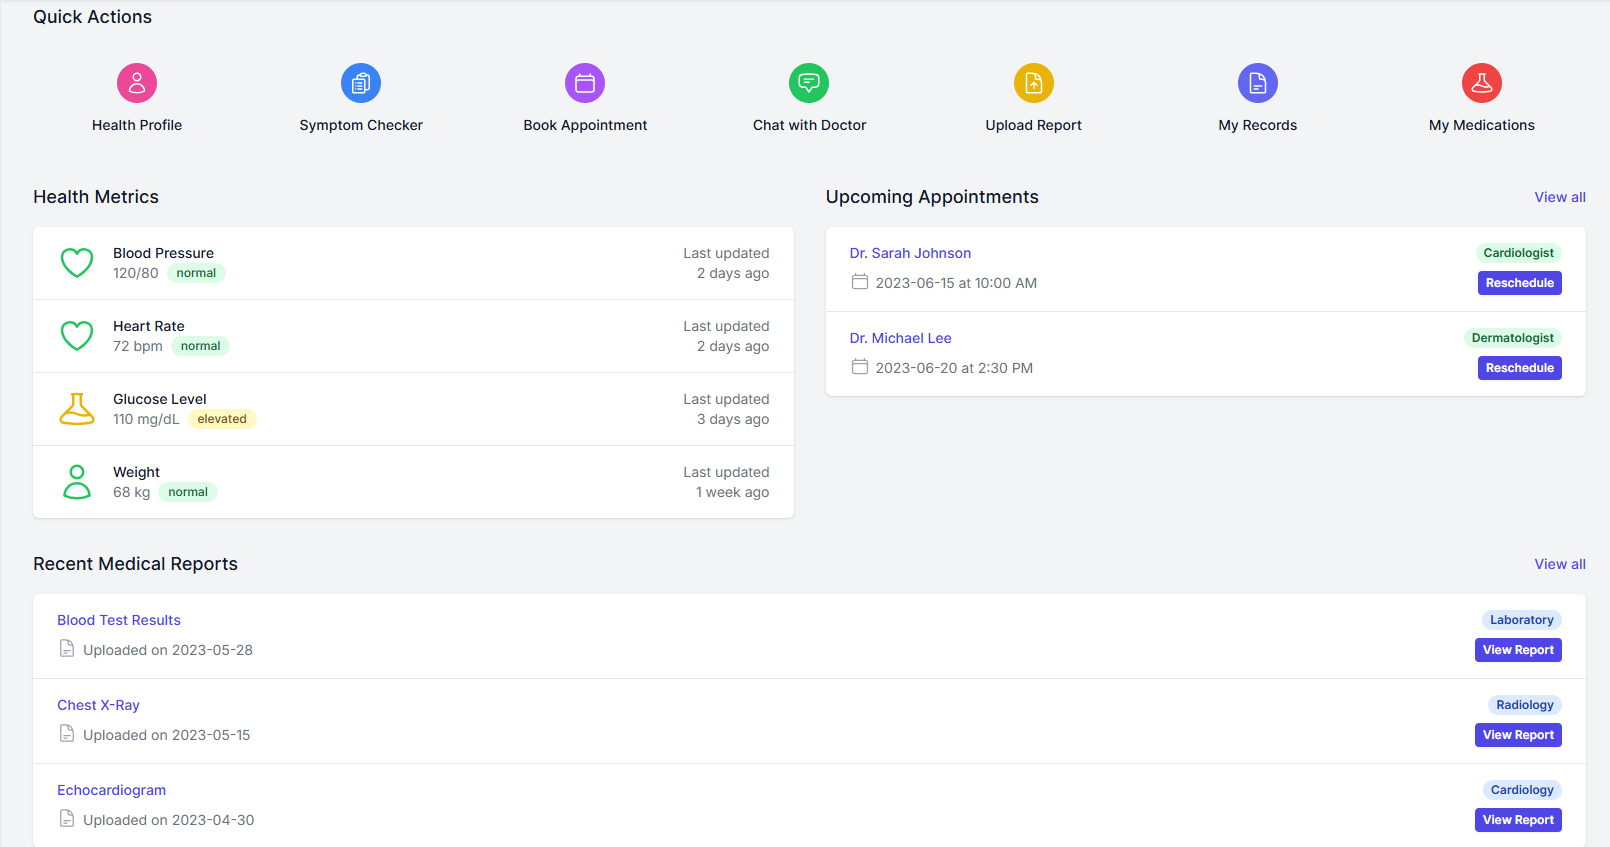Screen dimensions: 1610x847
Task: Click the Blood Pressure heart icon
Action: (77, 263)
